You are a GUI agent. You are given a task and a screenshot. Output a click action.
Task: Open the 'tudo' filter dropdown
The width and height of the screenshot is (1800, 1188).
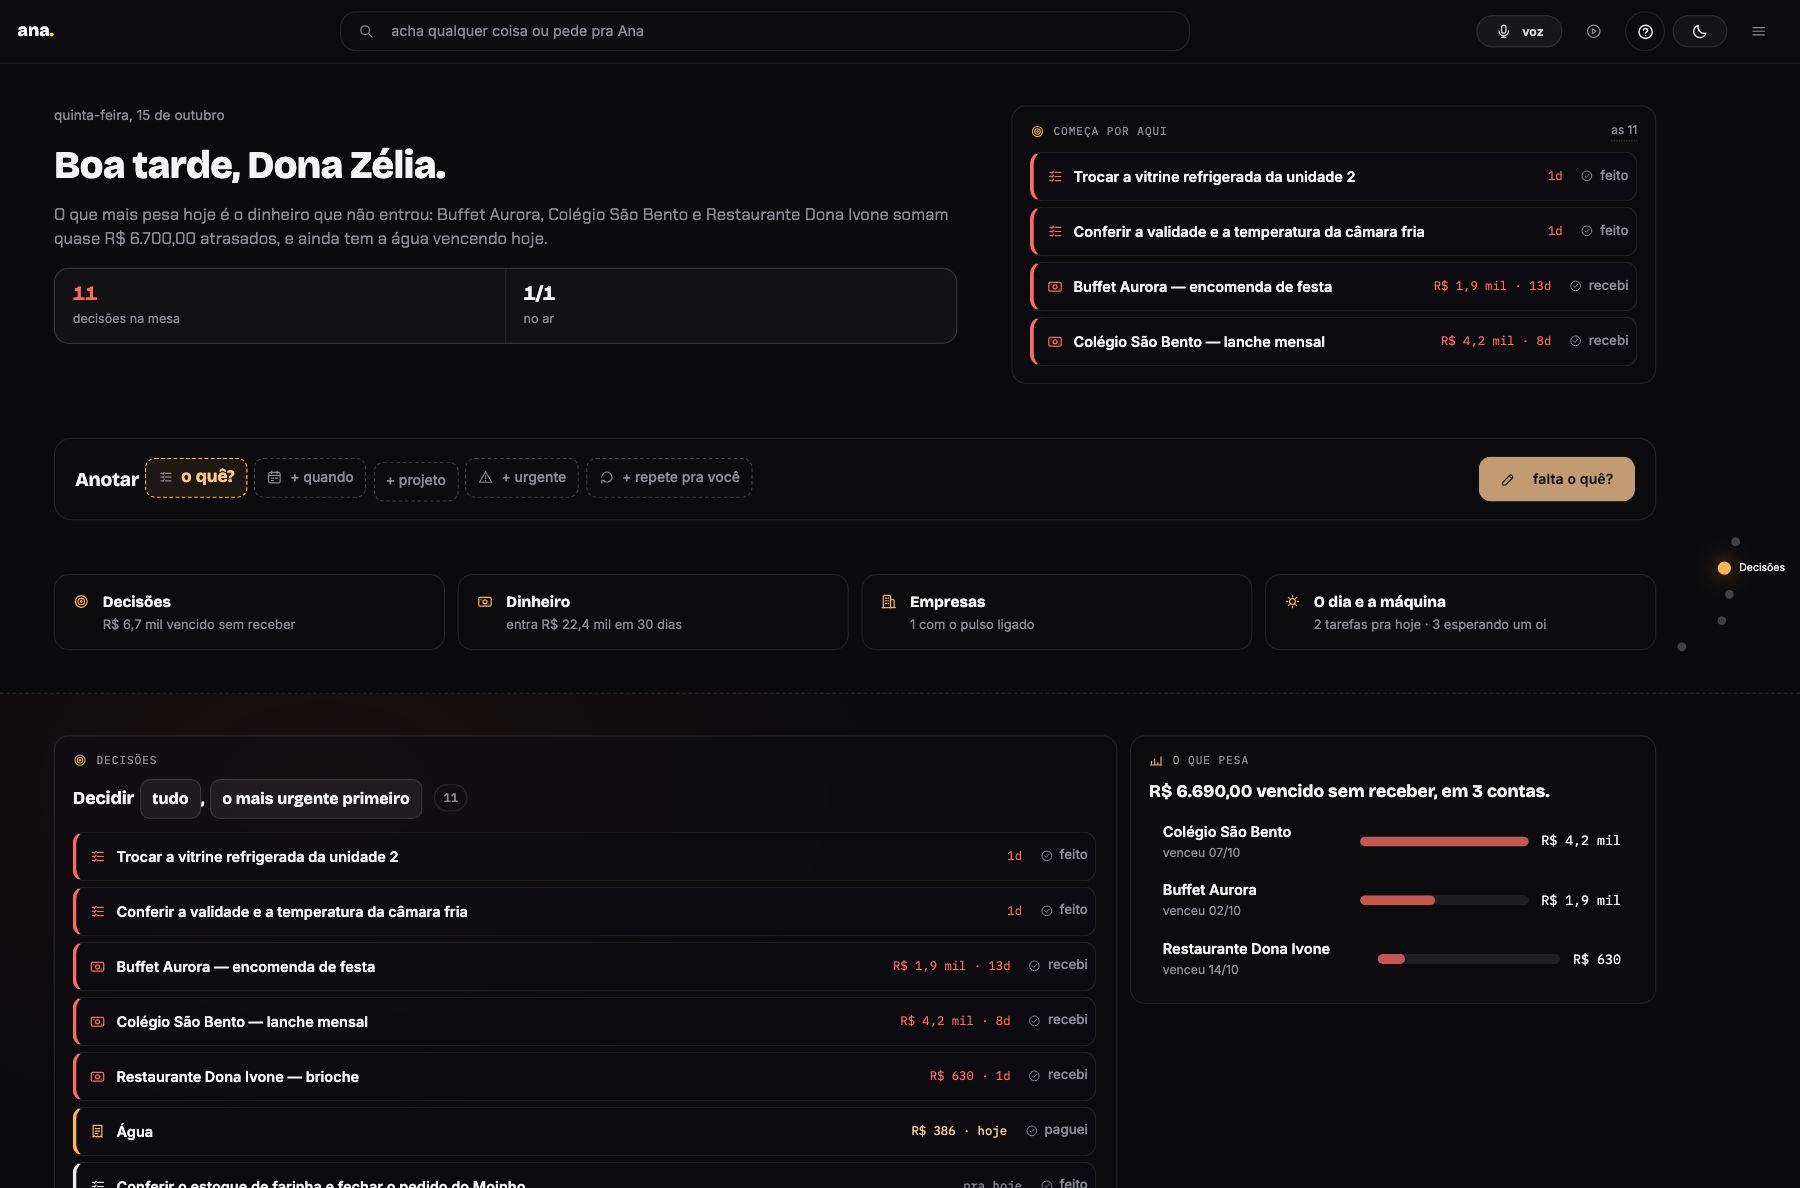(x=170, y=798)
